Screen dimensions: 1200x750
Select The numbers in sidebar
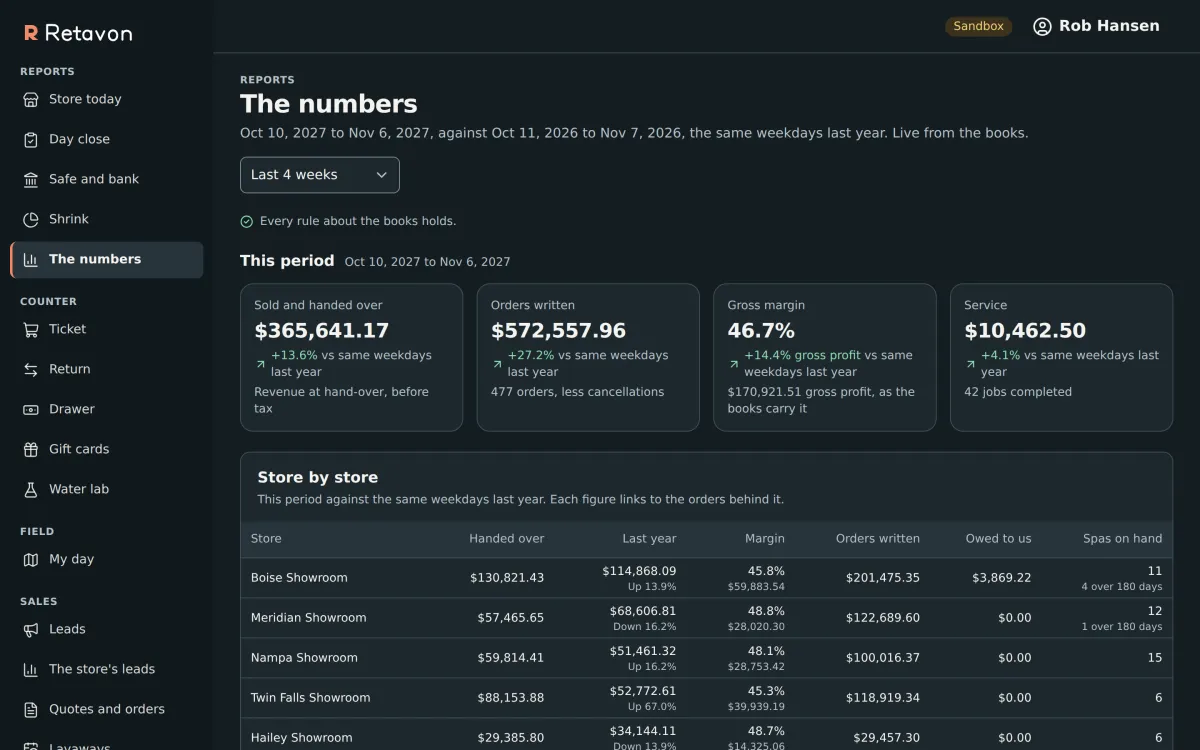107,259
